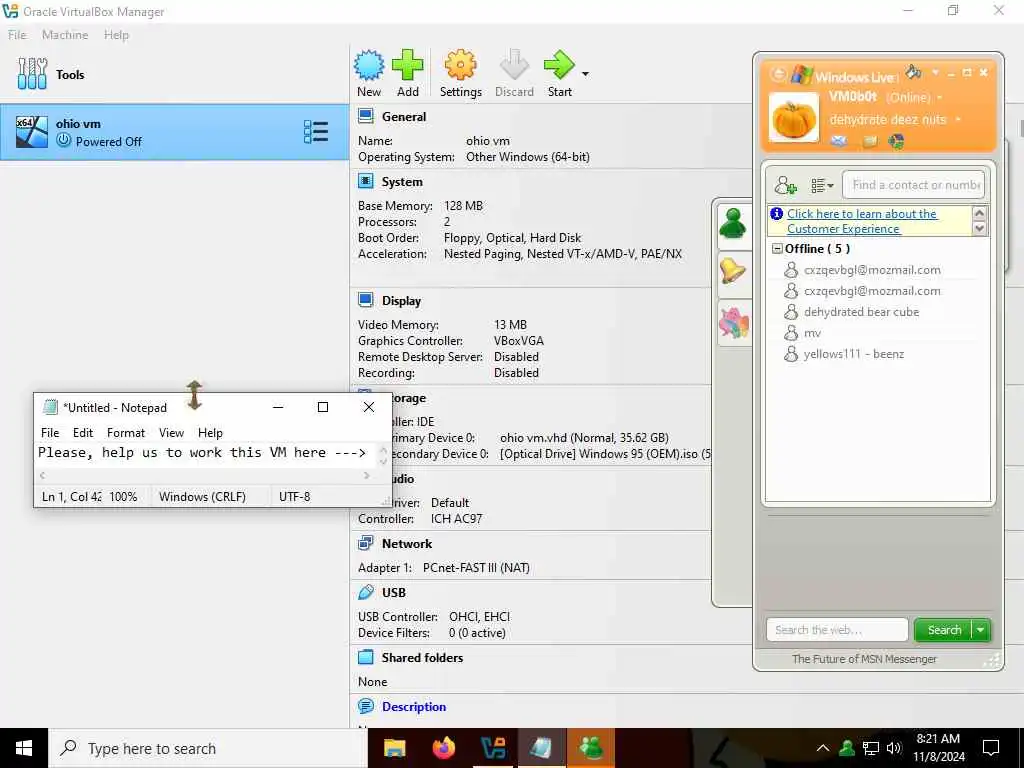Click the pumpkin display picture
Screen dimensions: 1024x768
(793, 118)
